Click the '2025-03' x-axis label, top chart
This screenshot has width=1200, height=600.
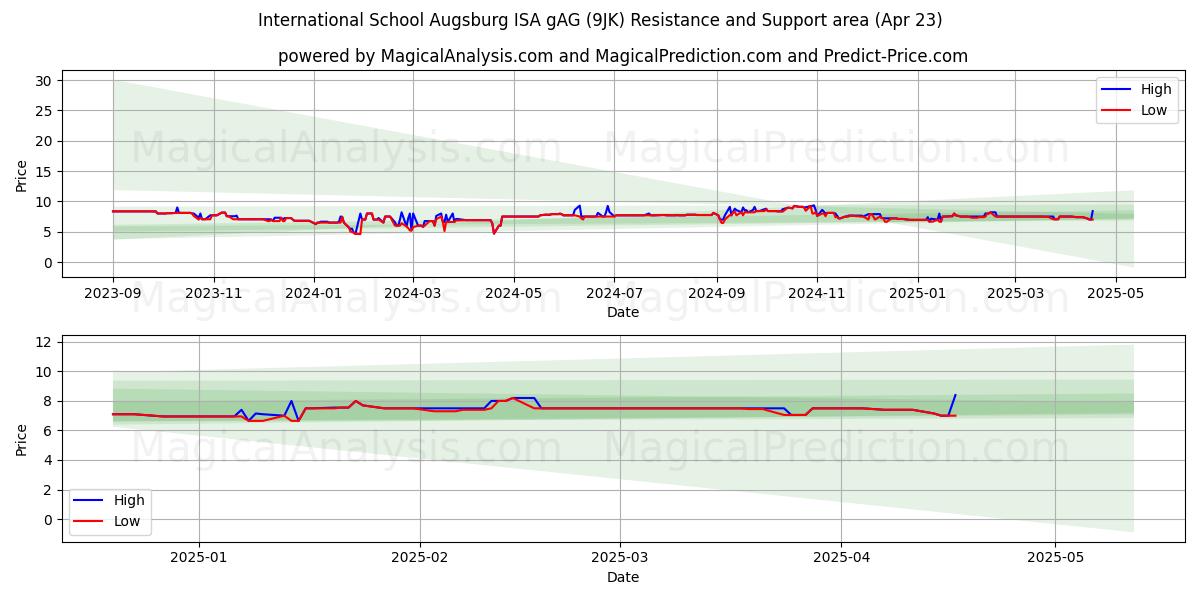[x=1015, y=293]
